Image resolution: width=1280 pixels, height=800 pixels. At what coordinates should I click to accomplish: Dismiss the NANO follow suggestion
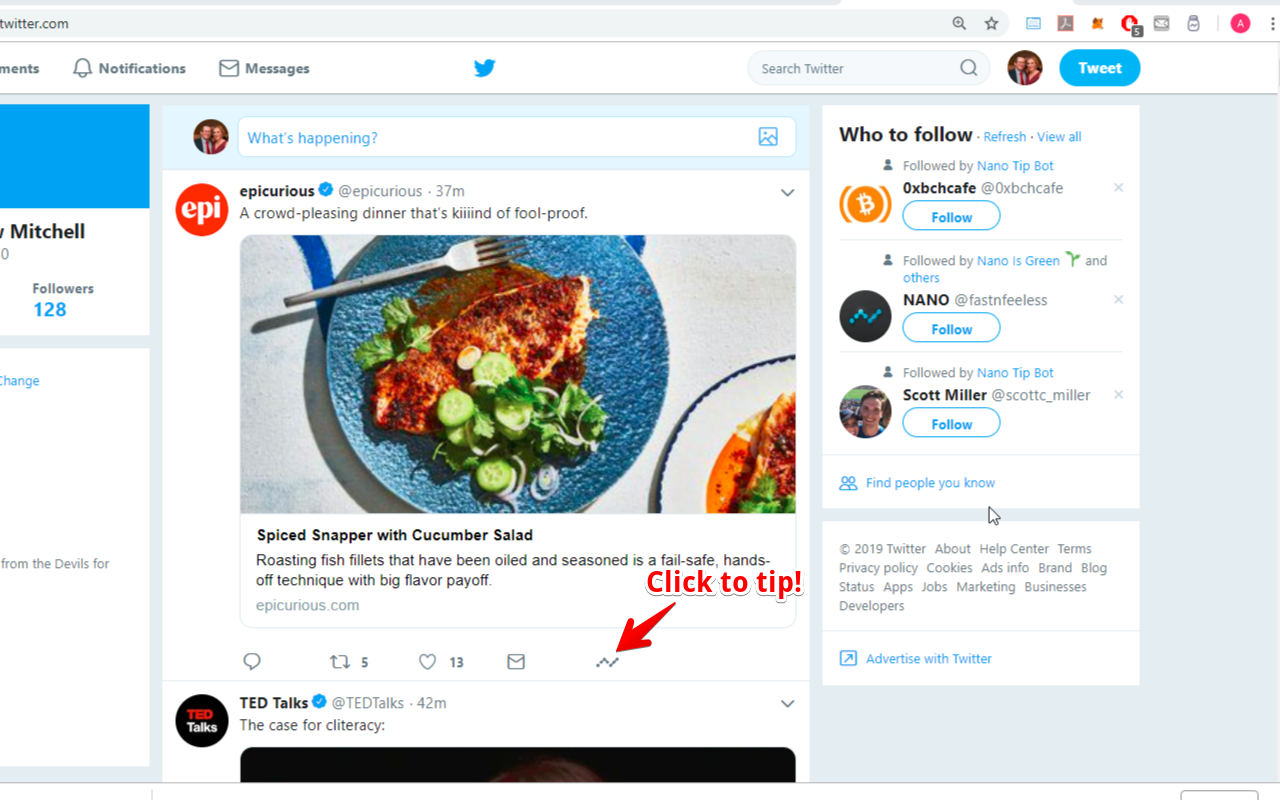pos(1118,300)
